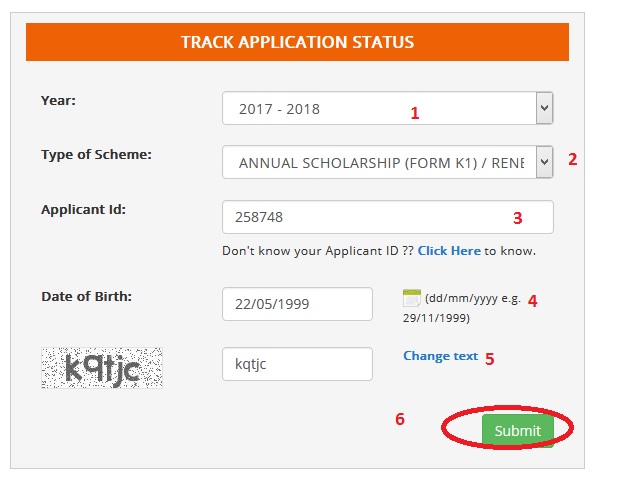Click the red number 2 beside scheme dropdown
This screenshot has height=478, width=618.
[x=573, y=159]
